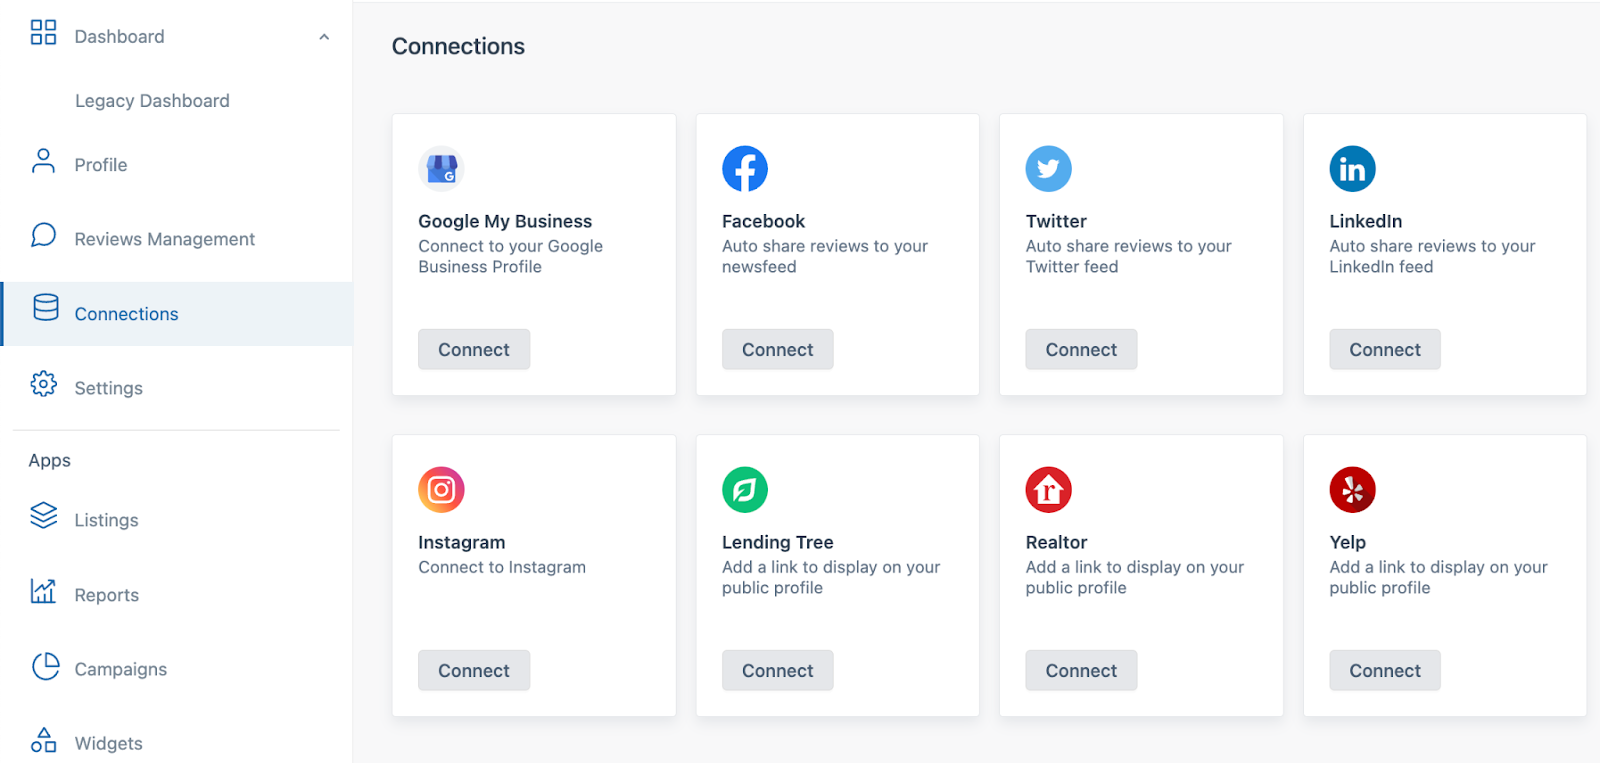Open the Listings app

(106, 520)
